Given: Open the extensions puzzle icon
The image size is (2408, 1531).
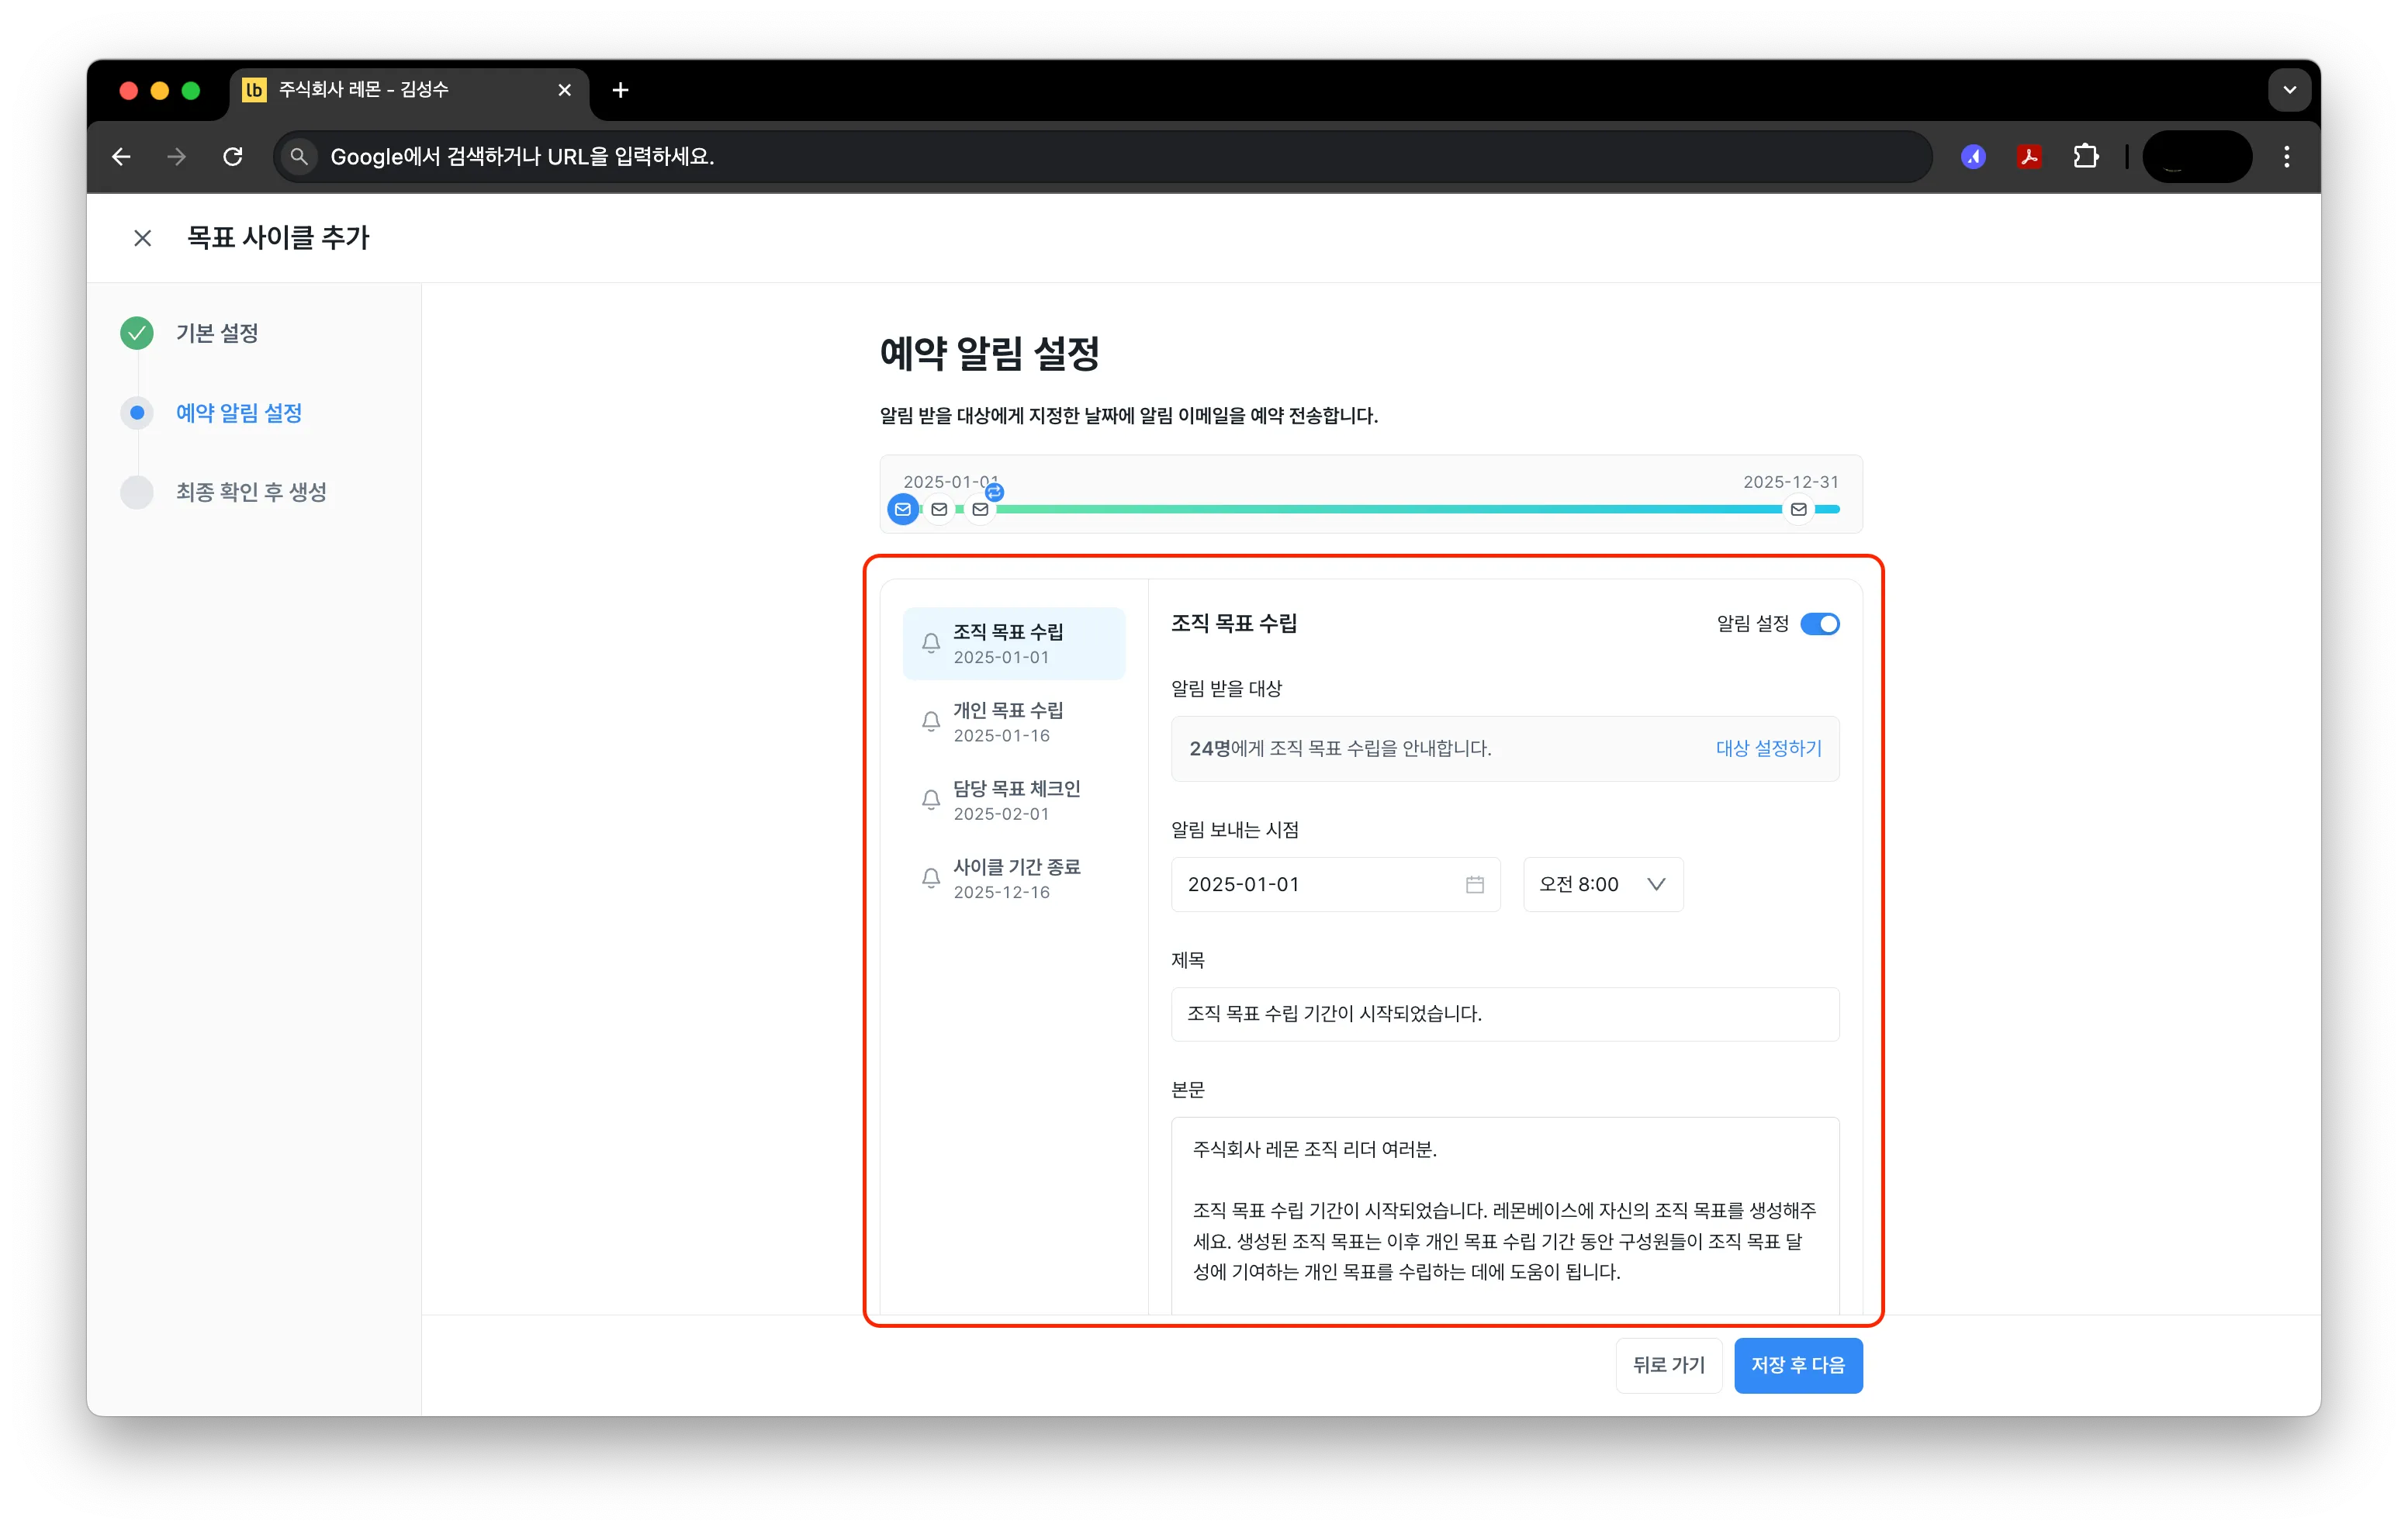Looking at the screenshot, I should coord(2085,157).
